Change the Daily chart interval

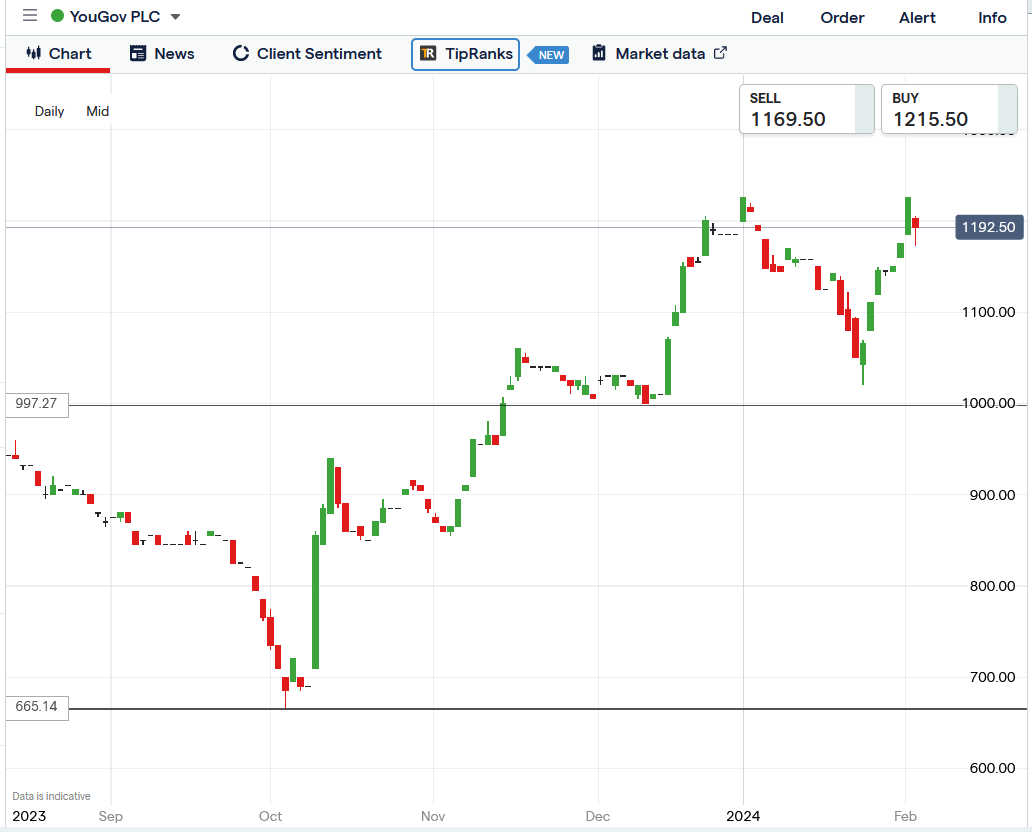coord(49,111)
